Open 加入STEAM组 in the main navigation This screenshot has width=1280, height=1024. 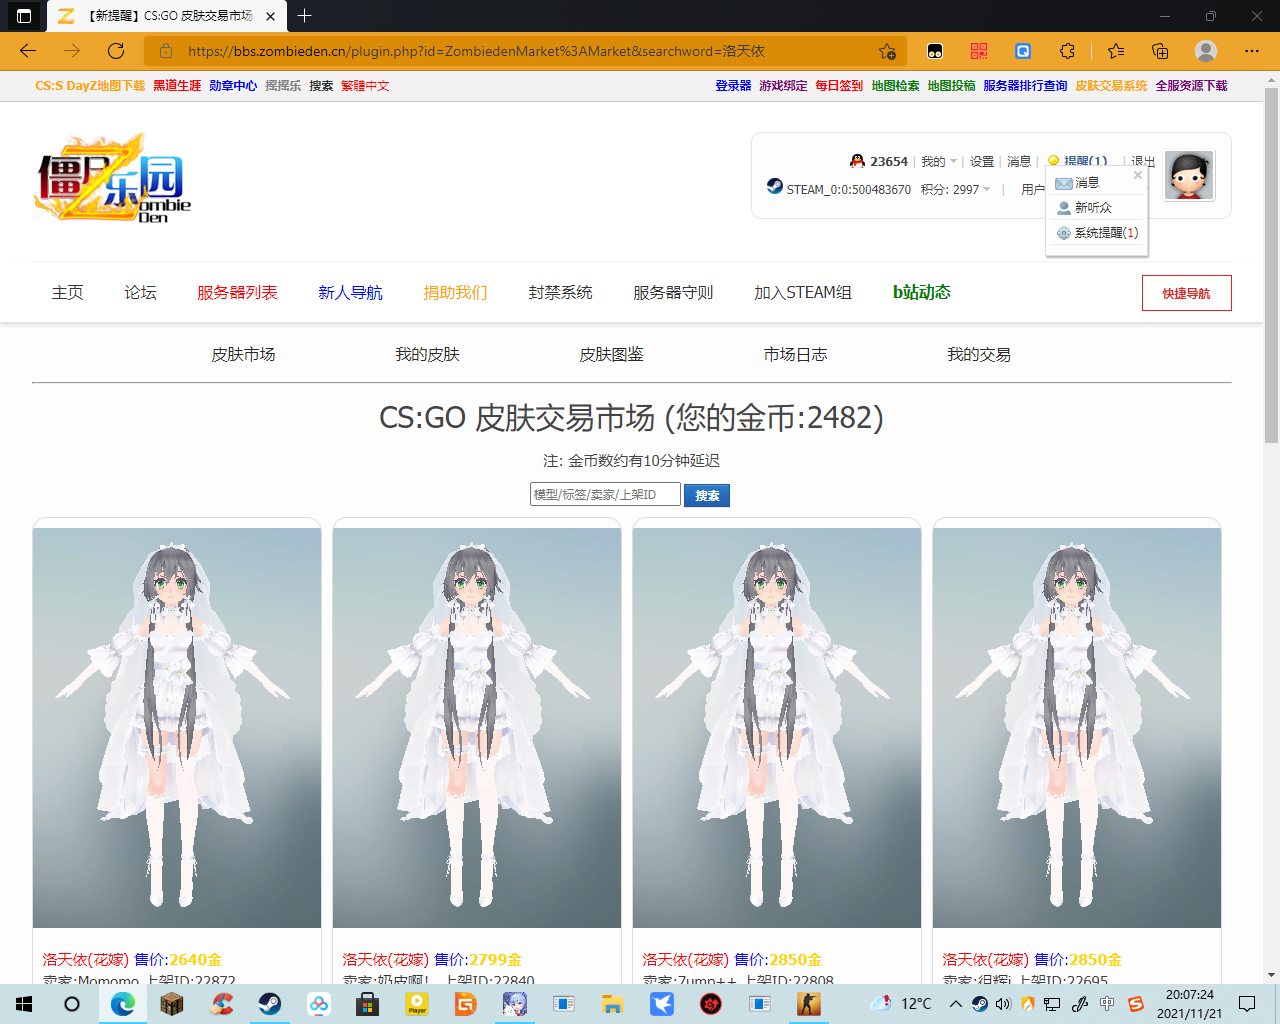pyautogui.click(x=803, y=293)
